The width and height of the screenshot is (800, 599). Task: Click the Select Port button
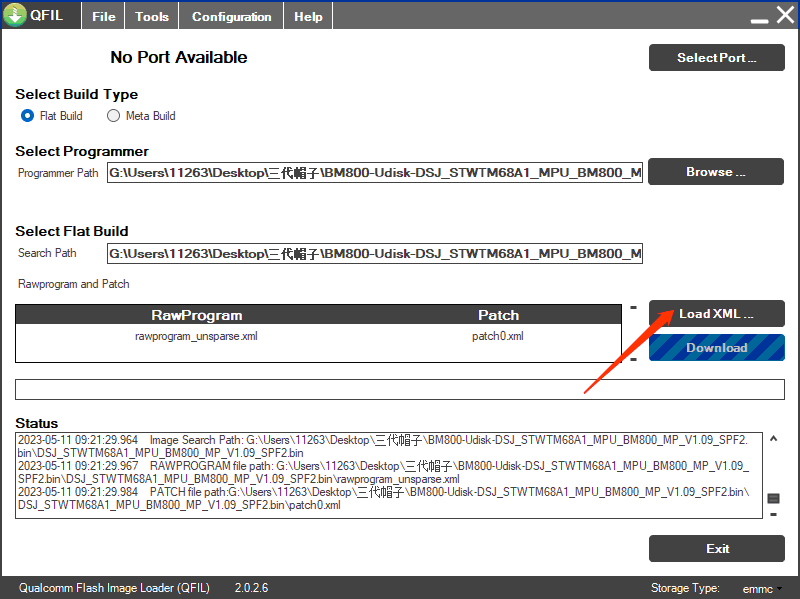tap(716, 58)
